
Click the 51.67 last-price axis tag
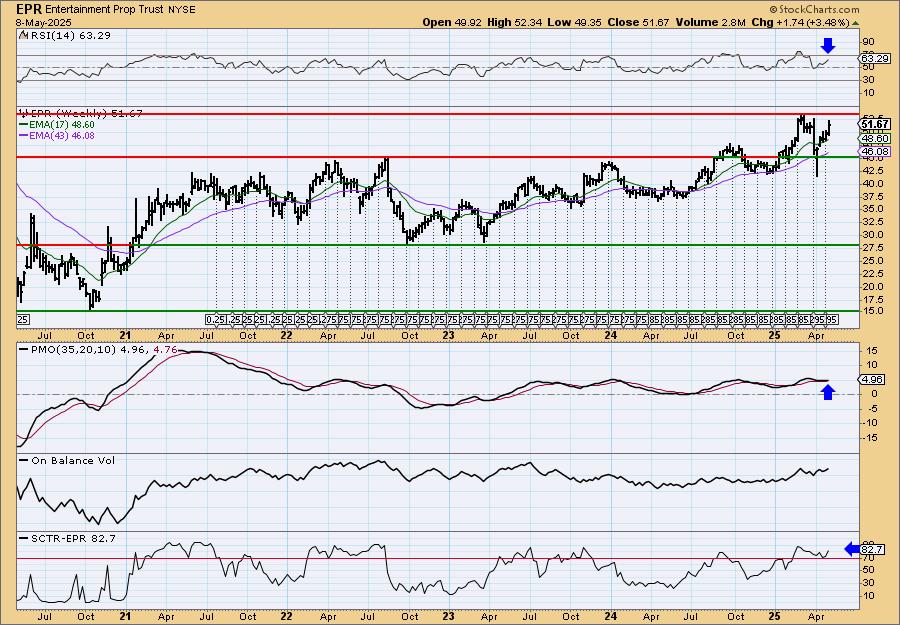(875, 124)
